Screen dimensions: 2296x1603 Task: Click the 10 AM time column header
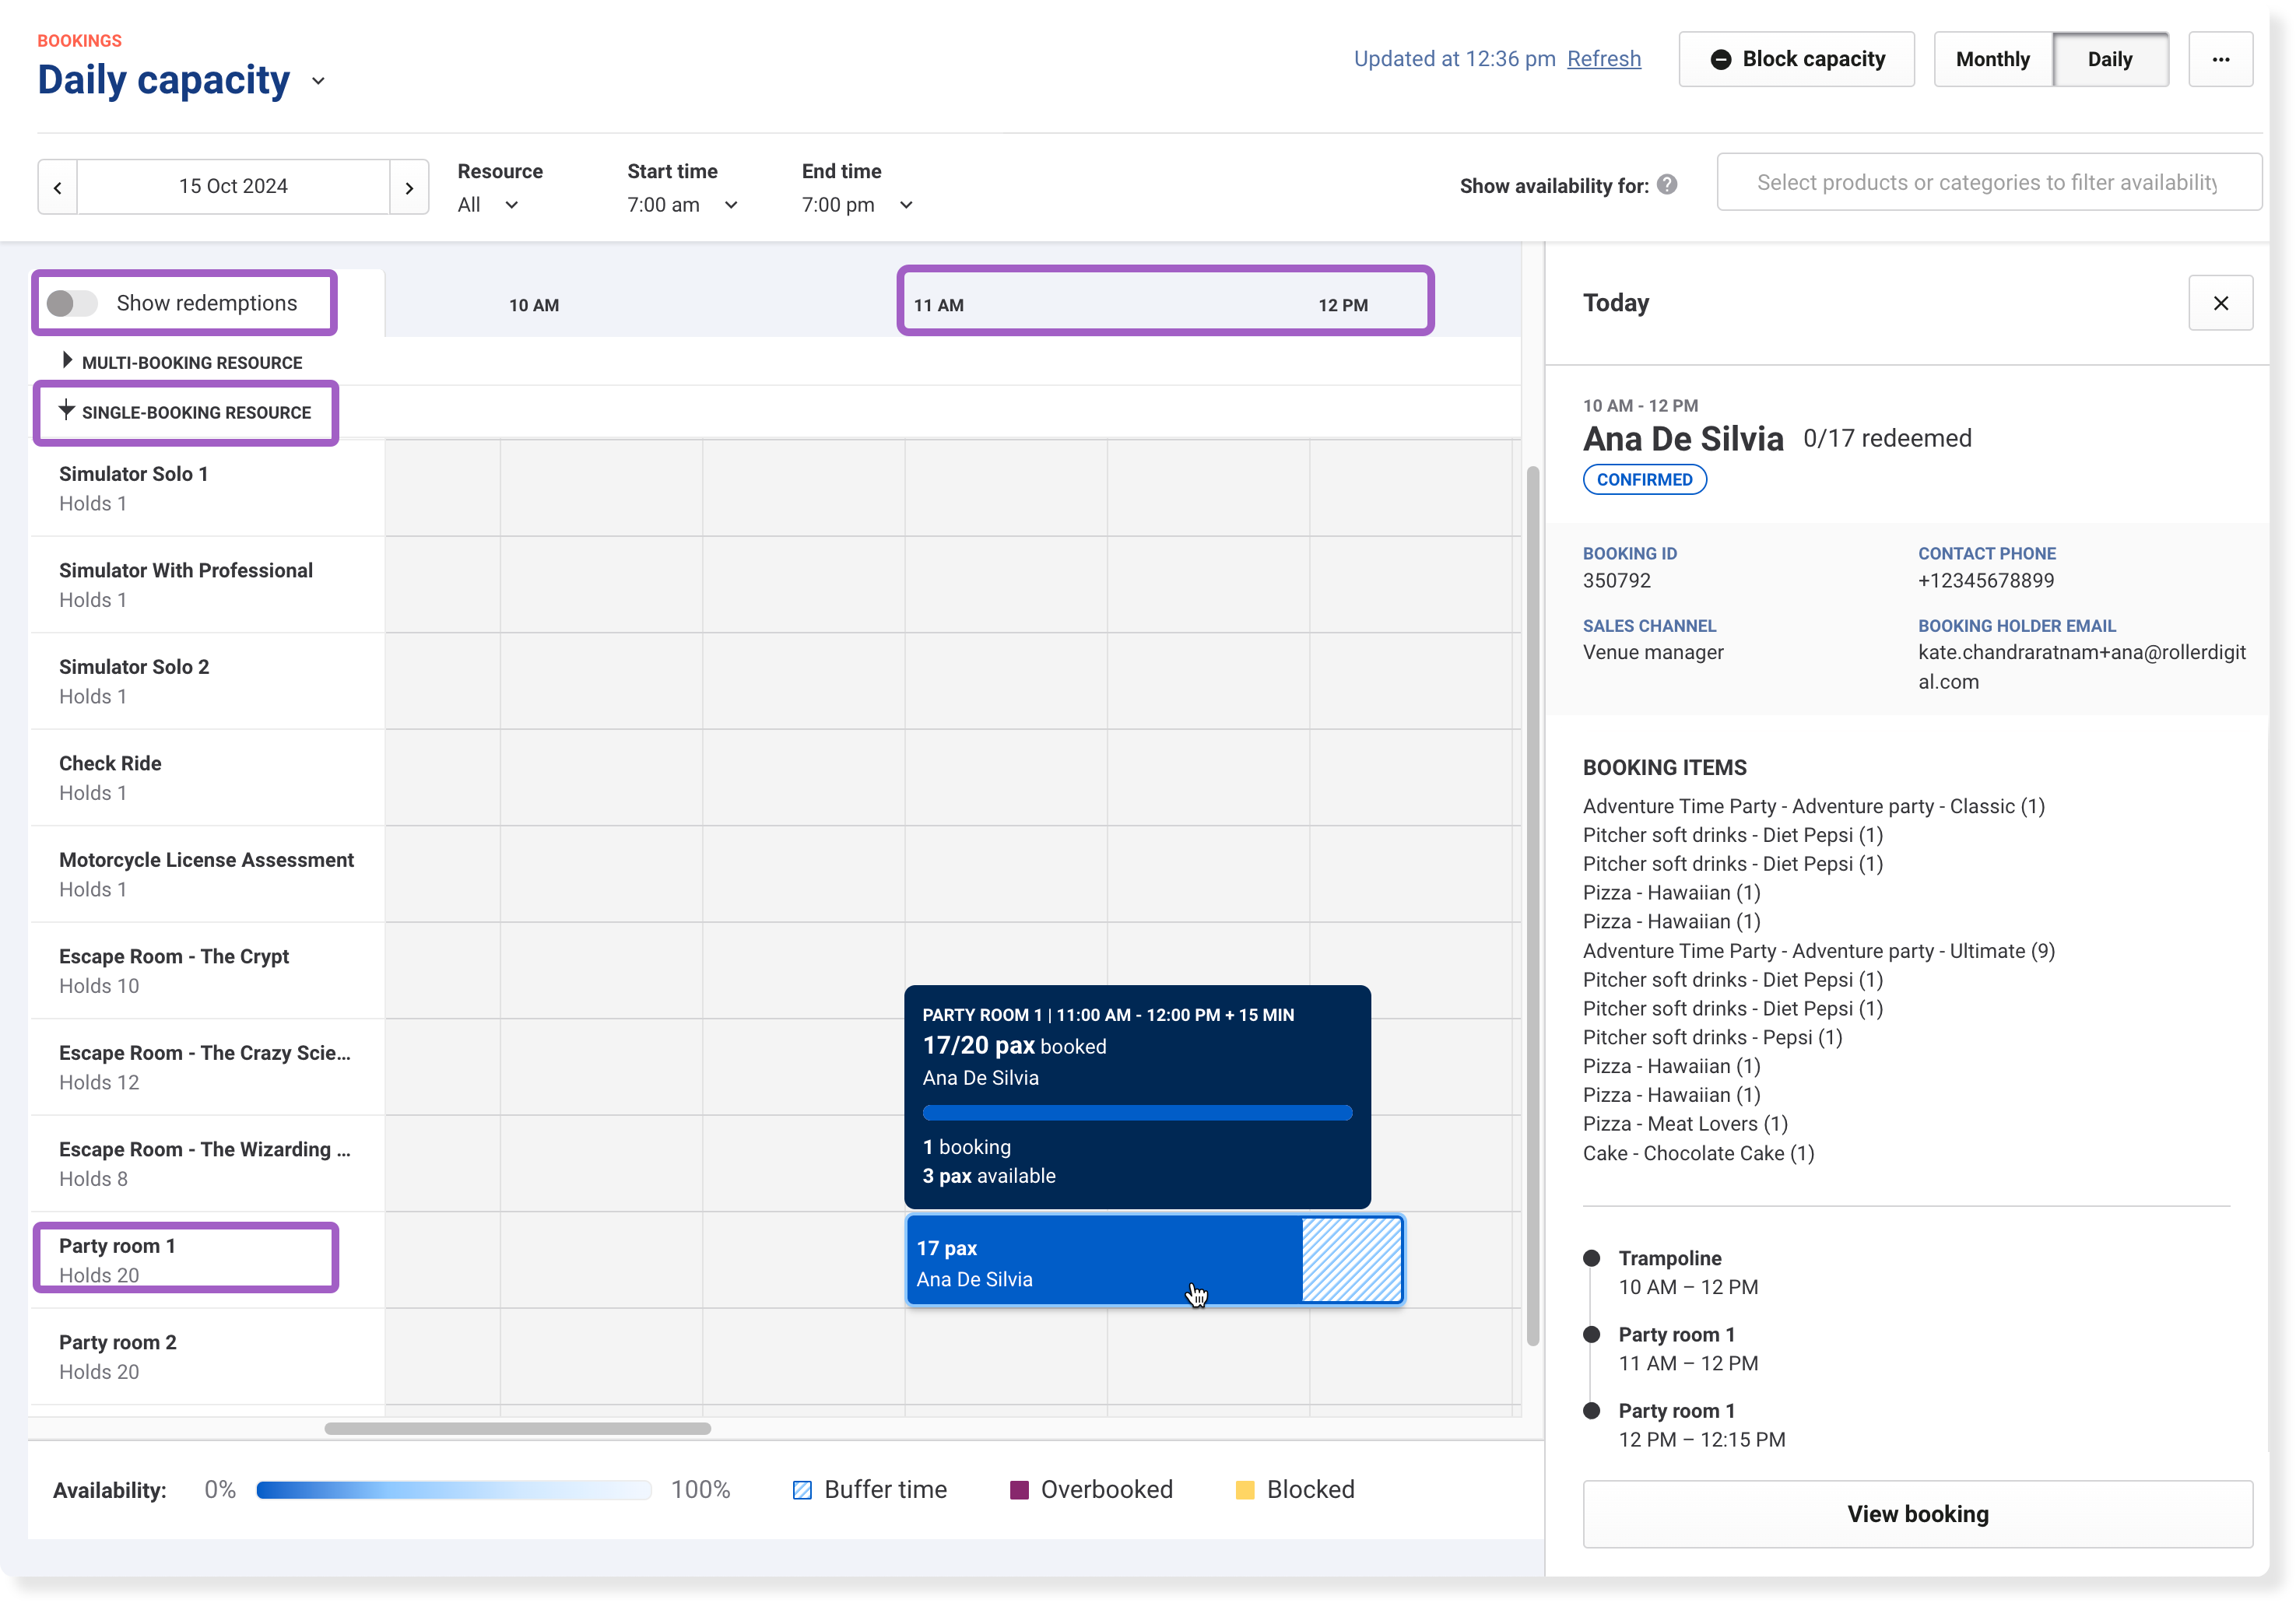[533, 306]
